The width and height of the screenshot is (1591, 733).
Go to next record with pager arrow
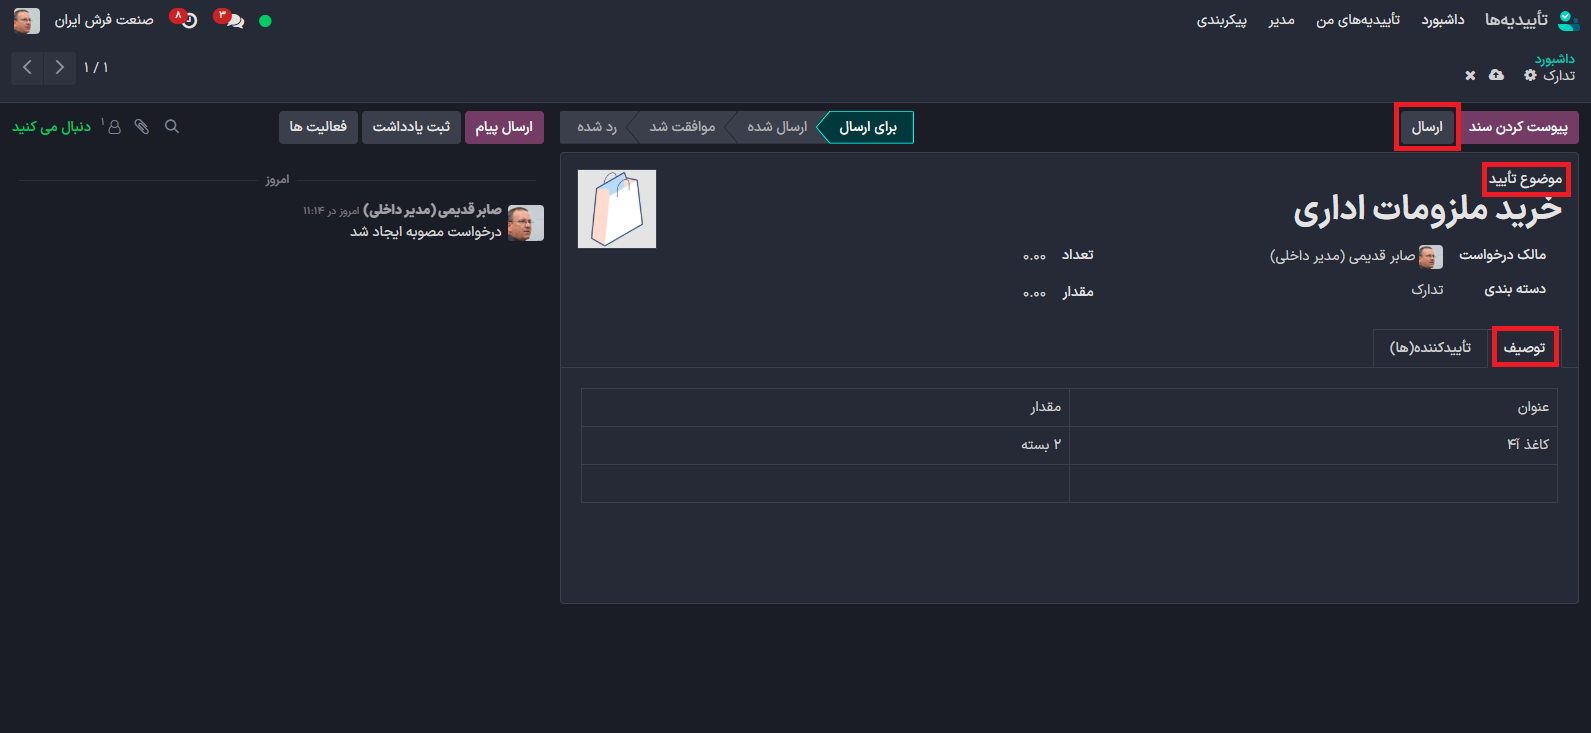click(x=60, y=67)
